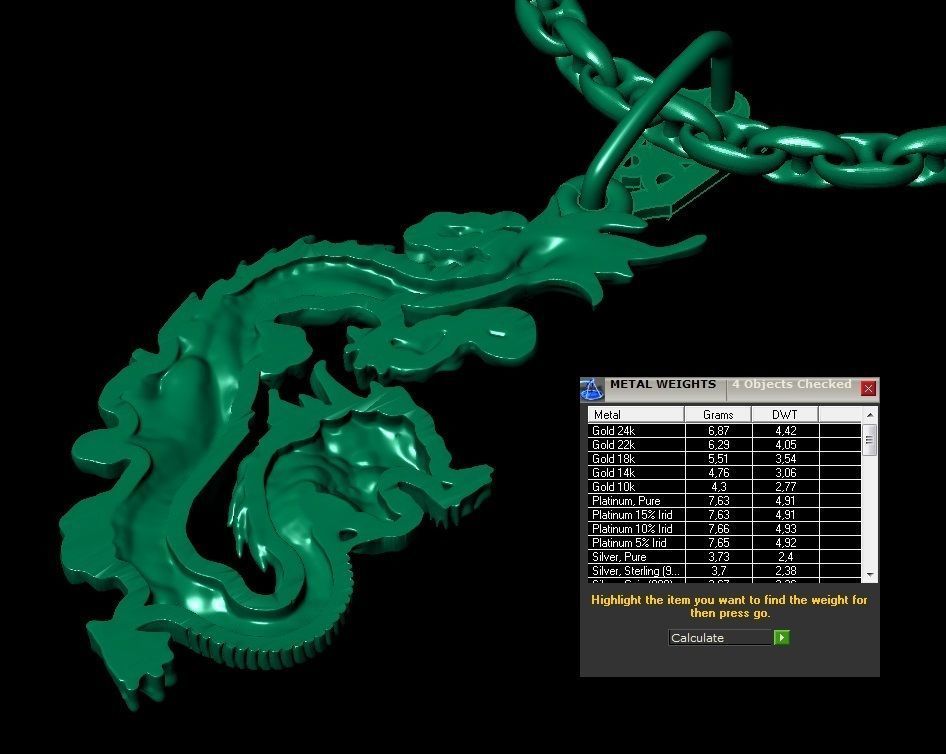This screenshot has height=754, width=946.
Task: Click the green go arrow beside Calculate
Action: (781, 638)
